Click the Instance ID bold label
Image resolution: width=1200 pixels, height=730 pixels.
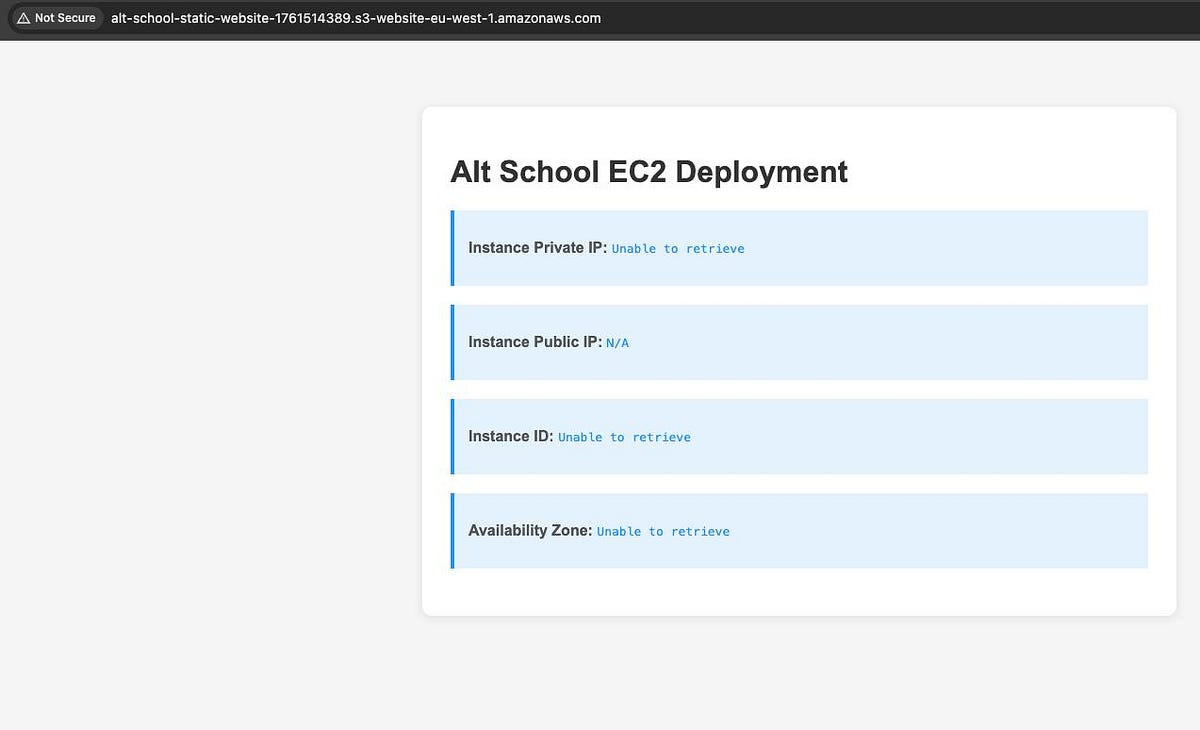tap(510, 436)
